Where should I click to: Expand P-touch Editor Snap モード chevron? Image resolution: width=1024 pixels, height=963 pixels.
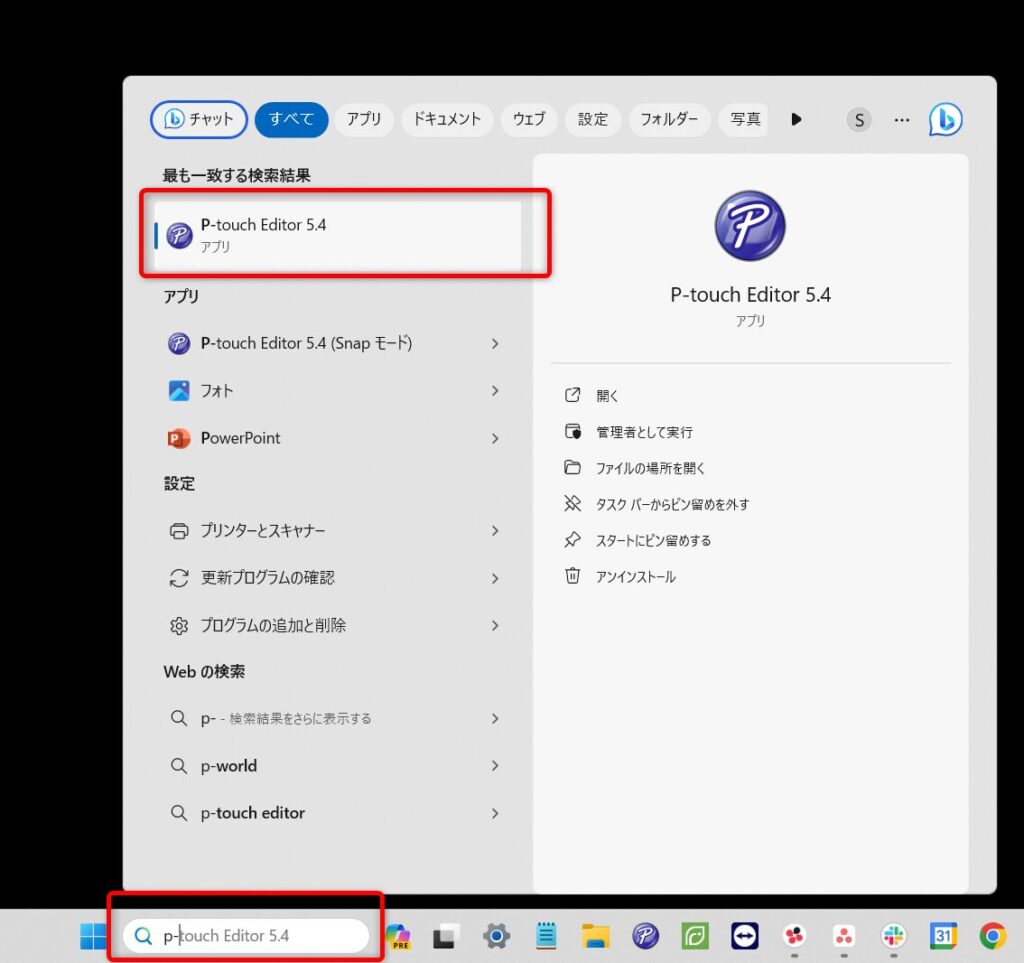[495, 343]
